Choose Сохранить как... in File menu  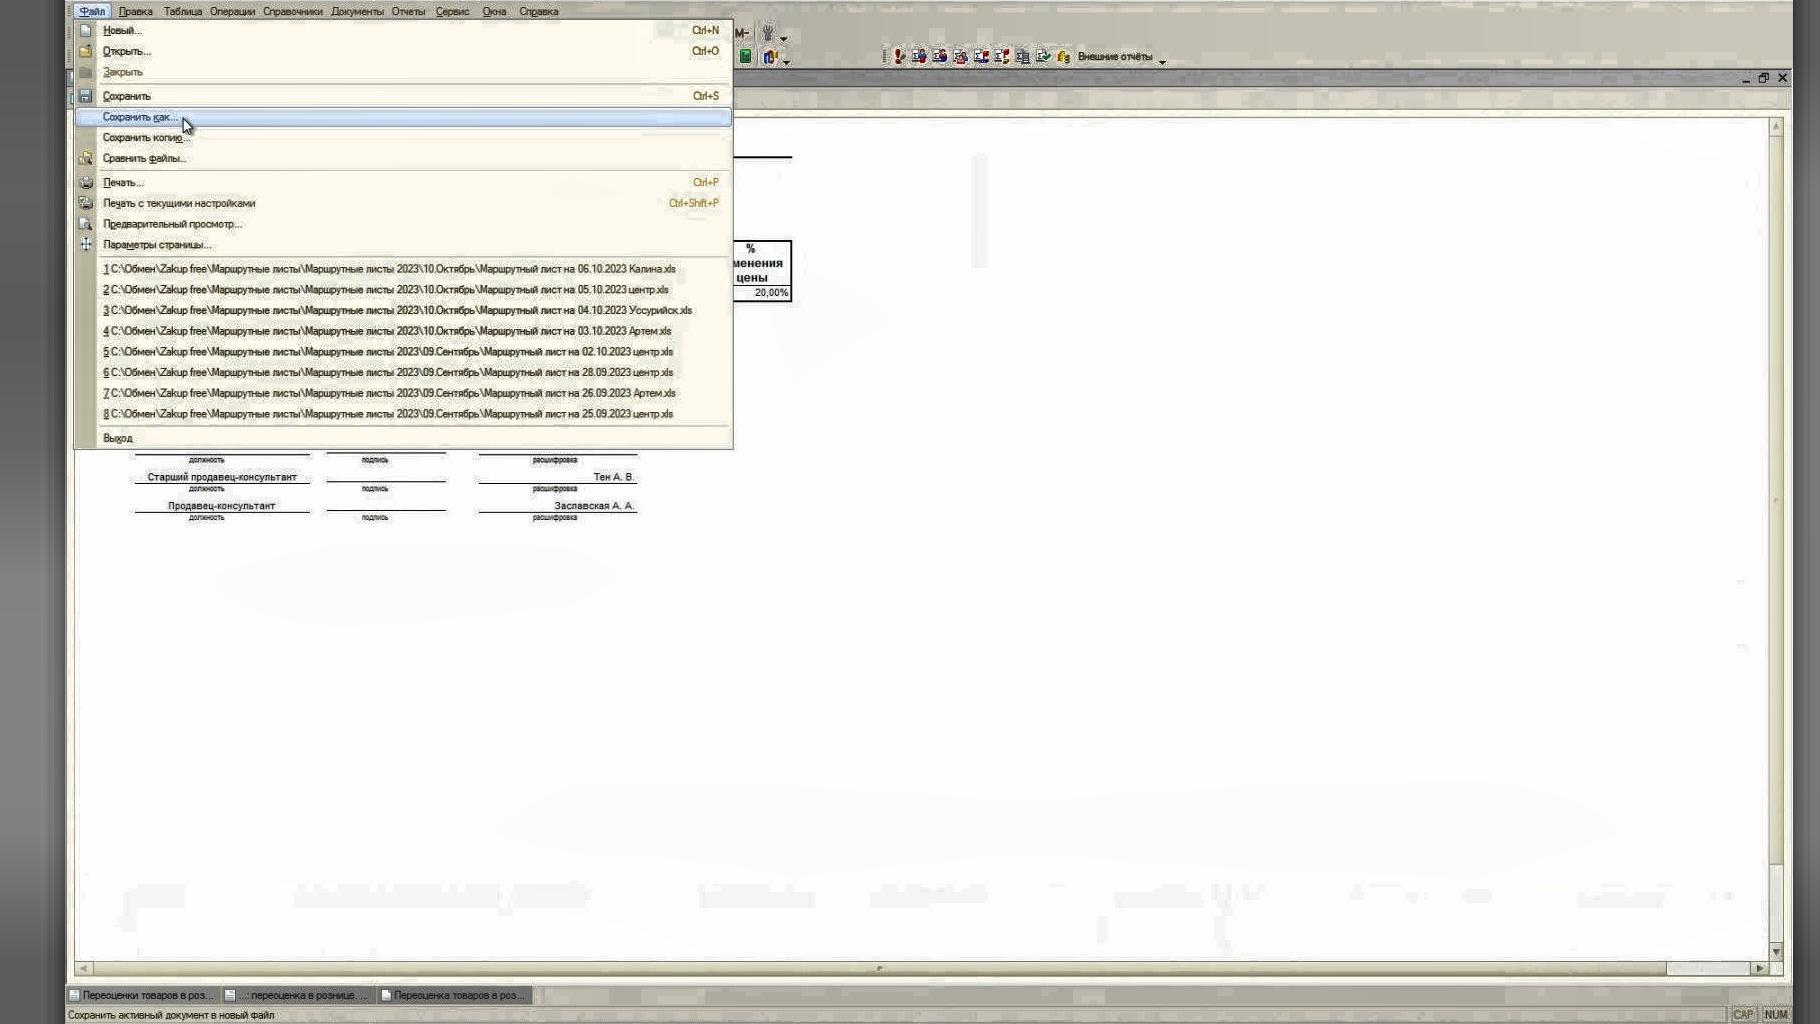tap(403, 117)
